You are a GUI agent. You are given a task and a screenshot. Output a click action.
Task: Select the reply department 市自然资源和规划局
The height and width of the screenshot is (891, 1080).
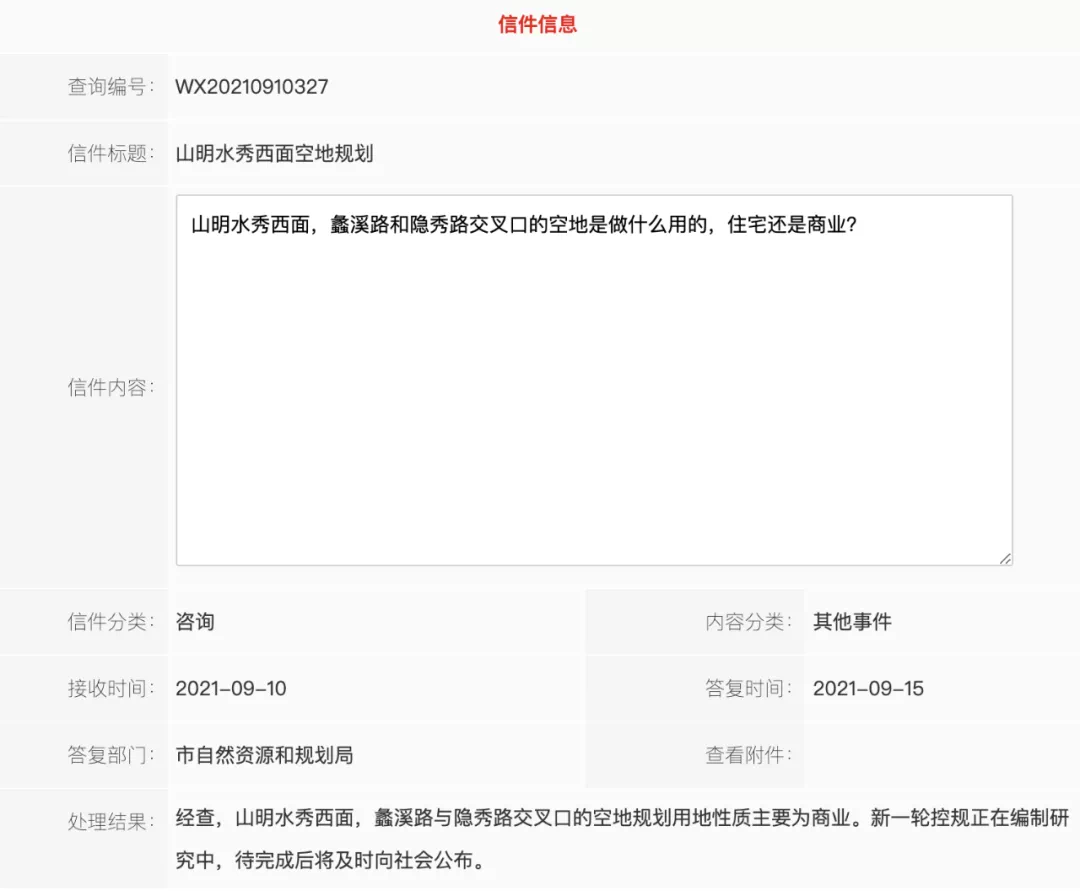pos(265,756)
